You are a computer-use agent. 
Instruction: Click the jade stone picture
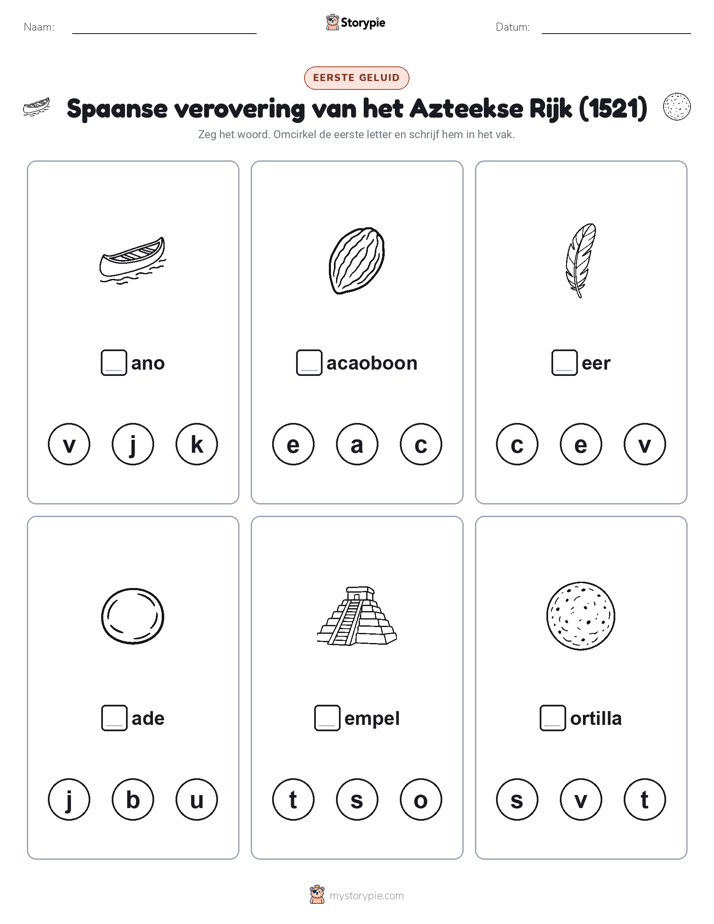[133, 616]
